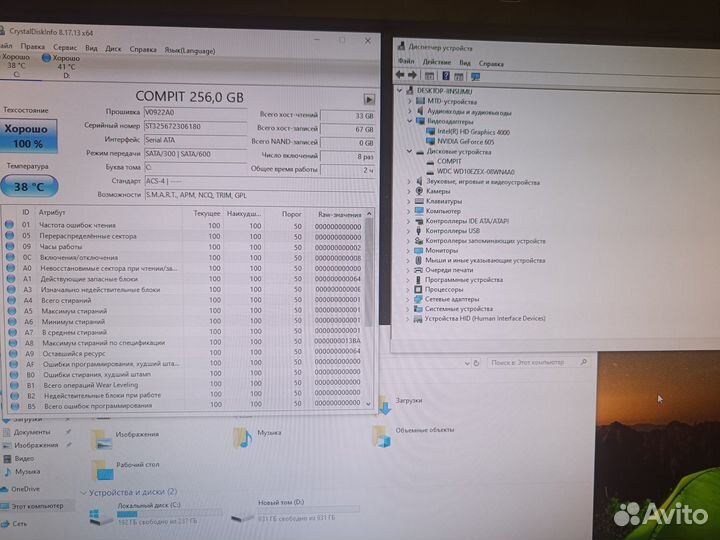
Task: Open the Музыка folder in Explorer
Action: point(258,437)
